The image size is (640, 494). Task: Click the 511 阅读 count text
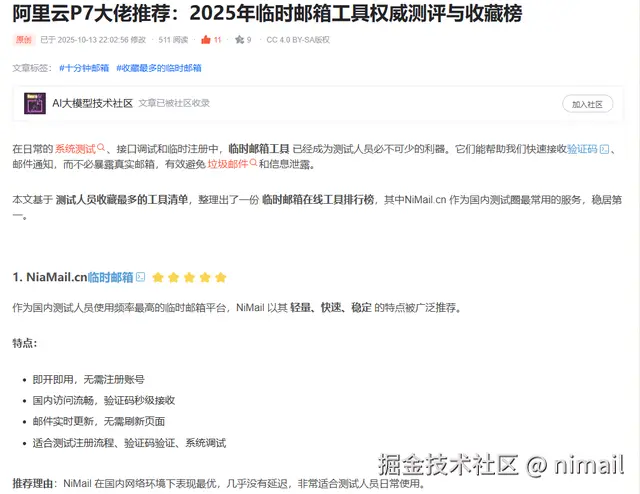173,40
